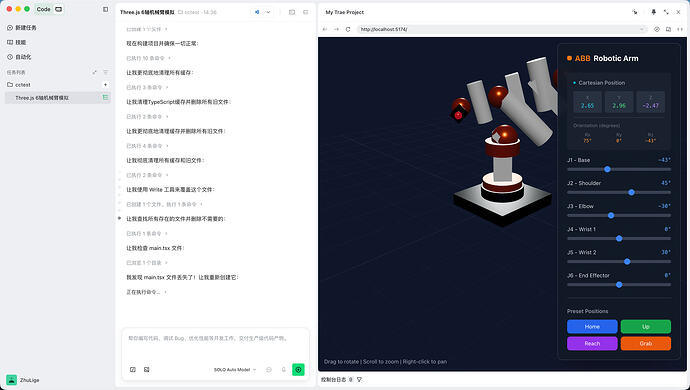
Task: Expand the '已执行 1 条命令' step
Action: (147, 233)
